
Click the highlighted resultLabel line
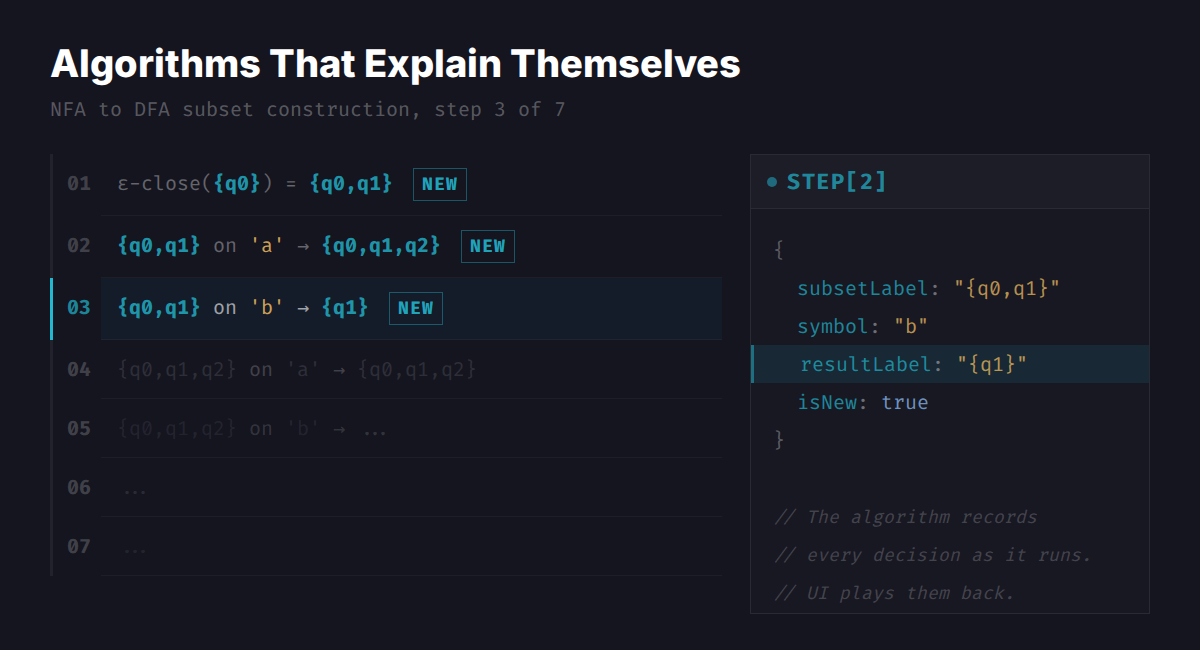[913, 365]
